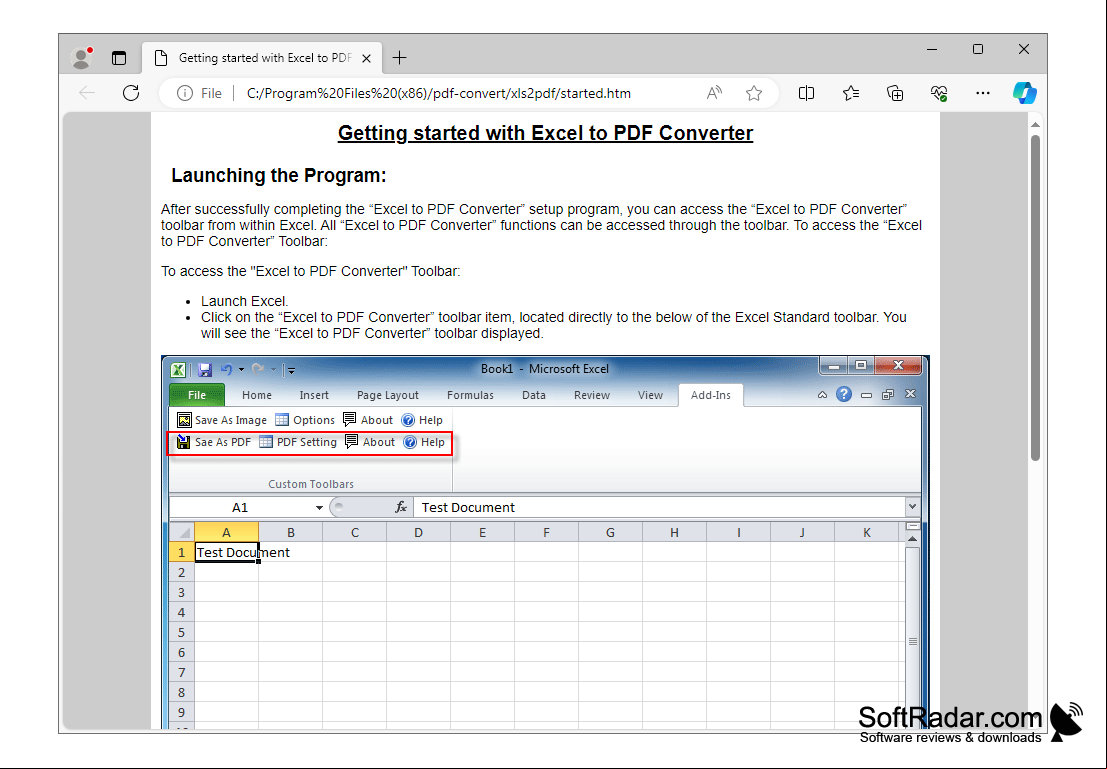Click the Excel help question mark icon

[844, 395]
